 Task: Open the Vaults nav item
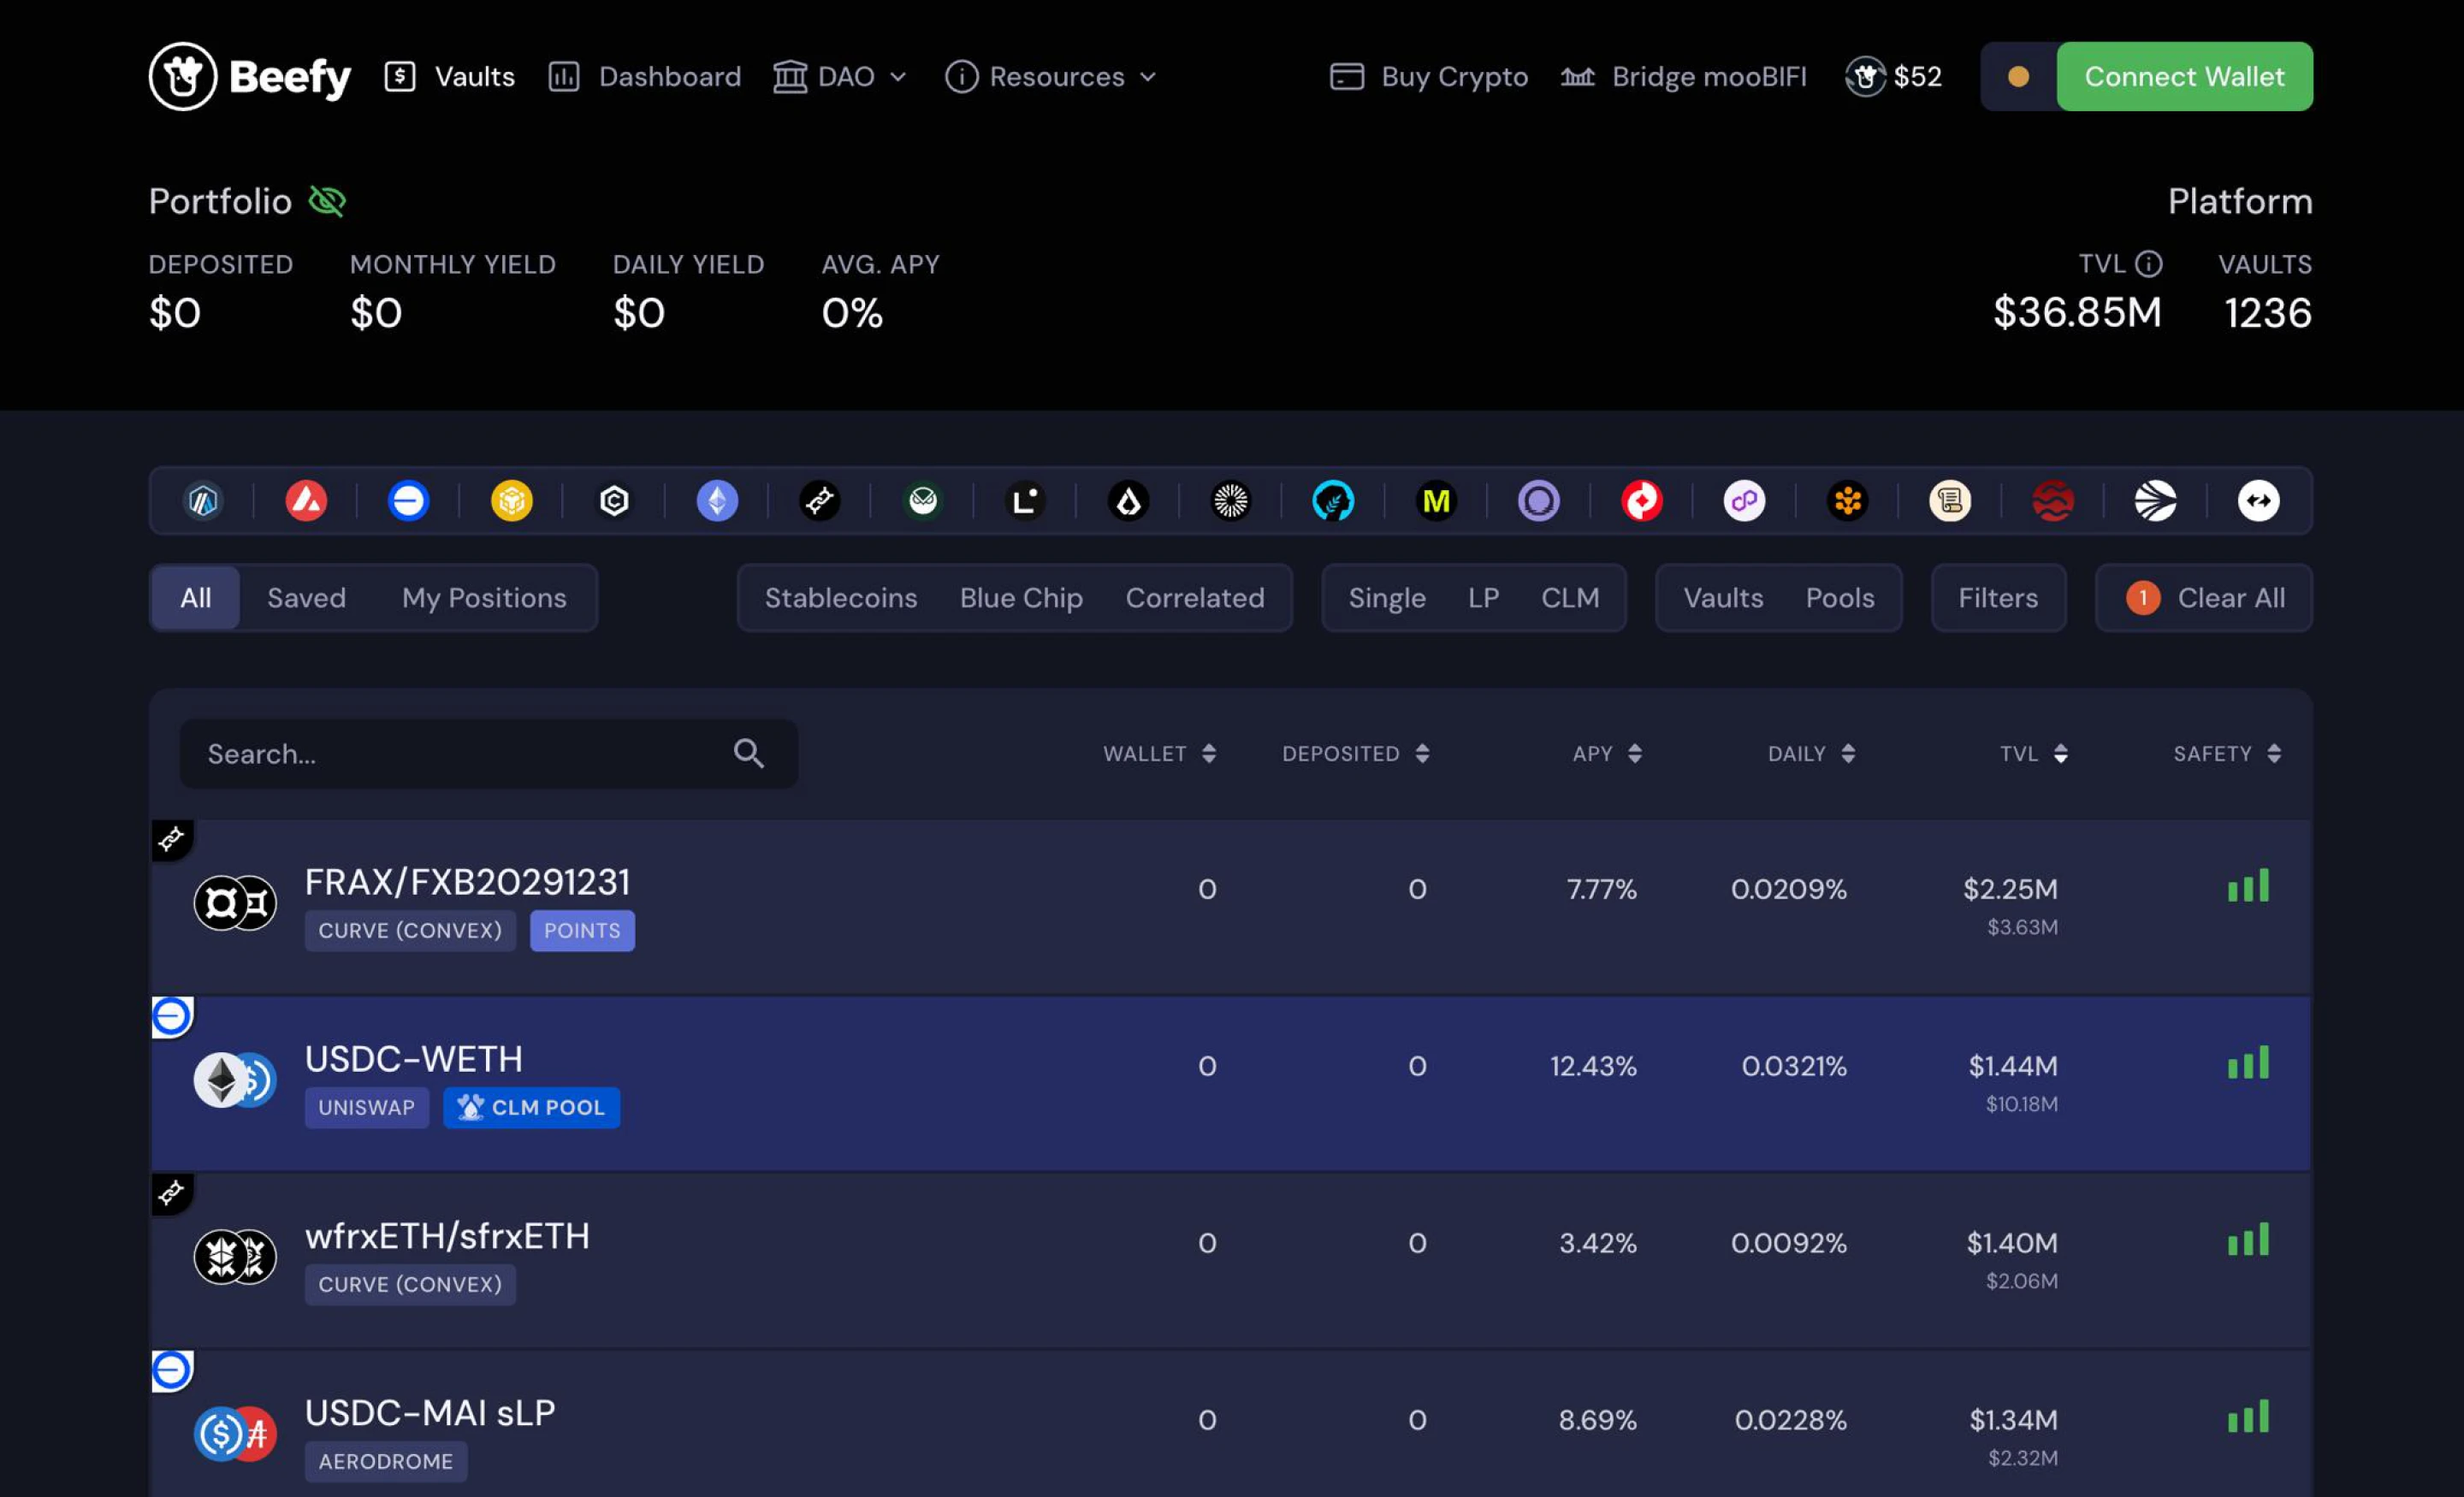click(x=450, y=76)
